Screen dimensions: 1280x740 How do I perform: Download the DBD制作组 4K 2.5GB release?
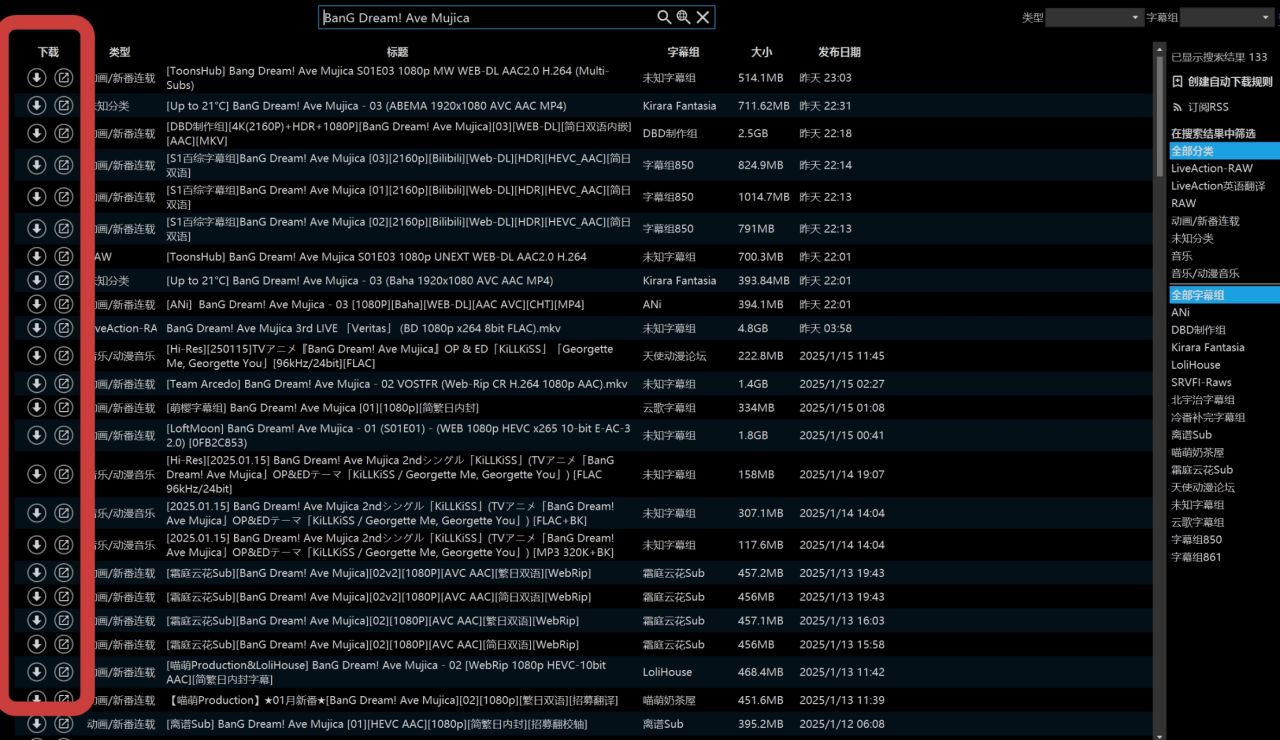[37, 133]
